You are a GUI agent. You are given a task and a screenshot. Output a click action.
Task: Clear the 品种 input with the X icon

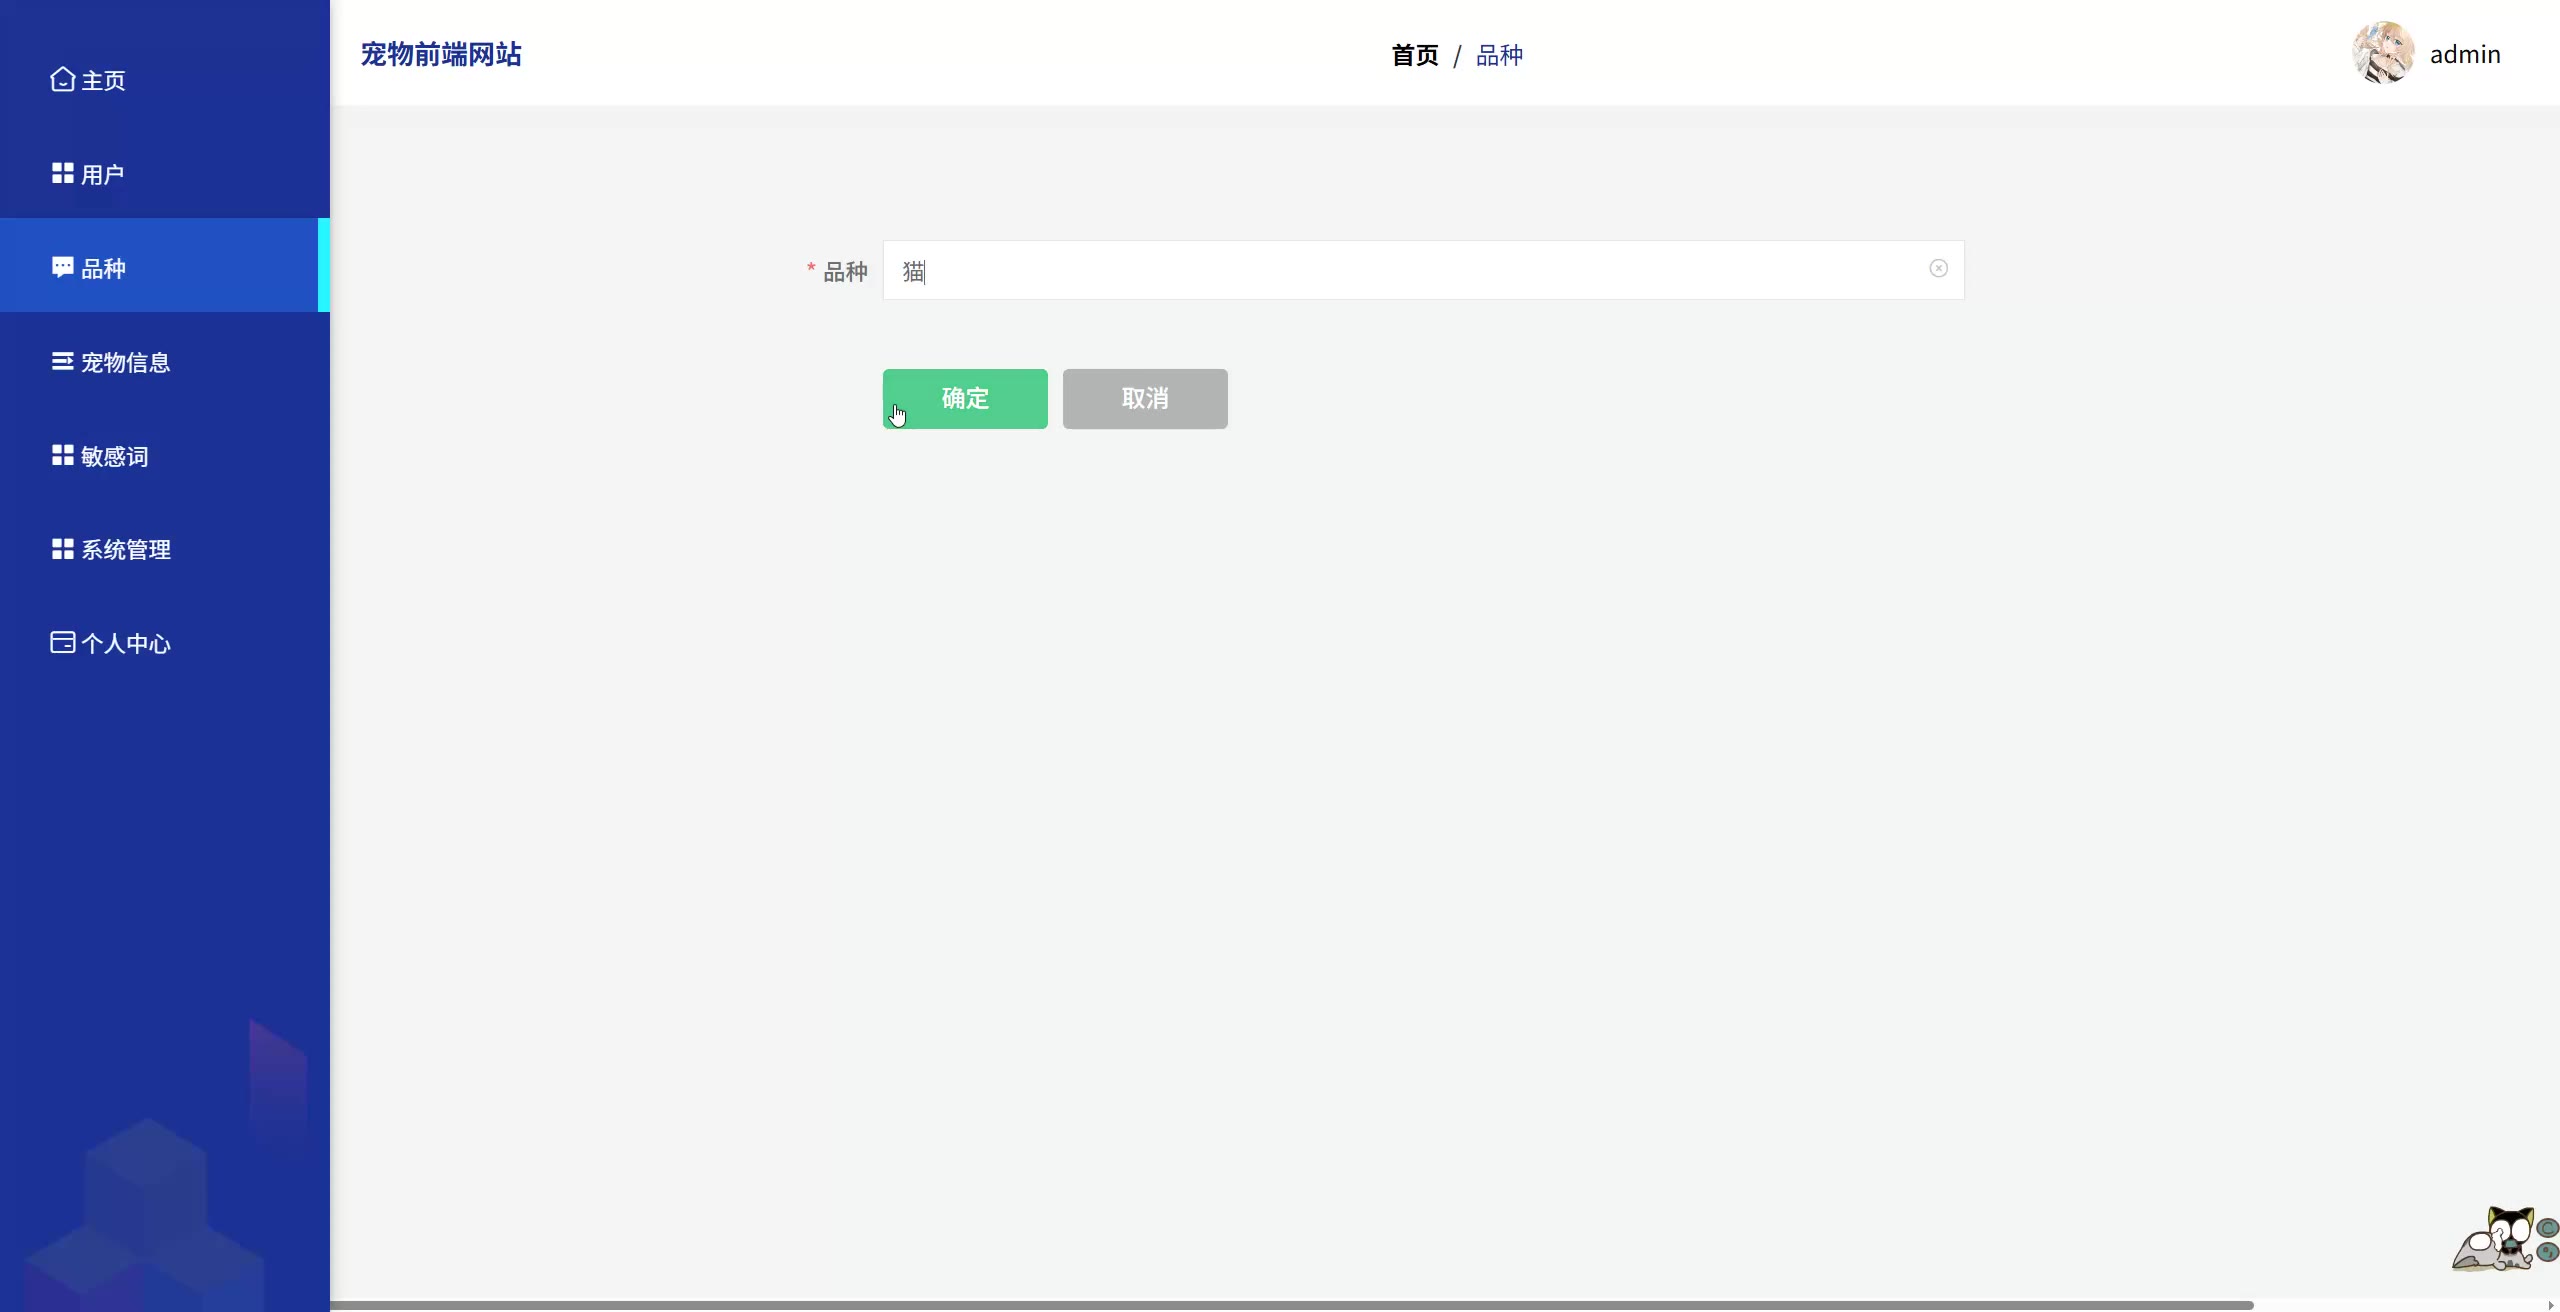click(1938, 268)
